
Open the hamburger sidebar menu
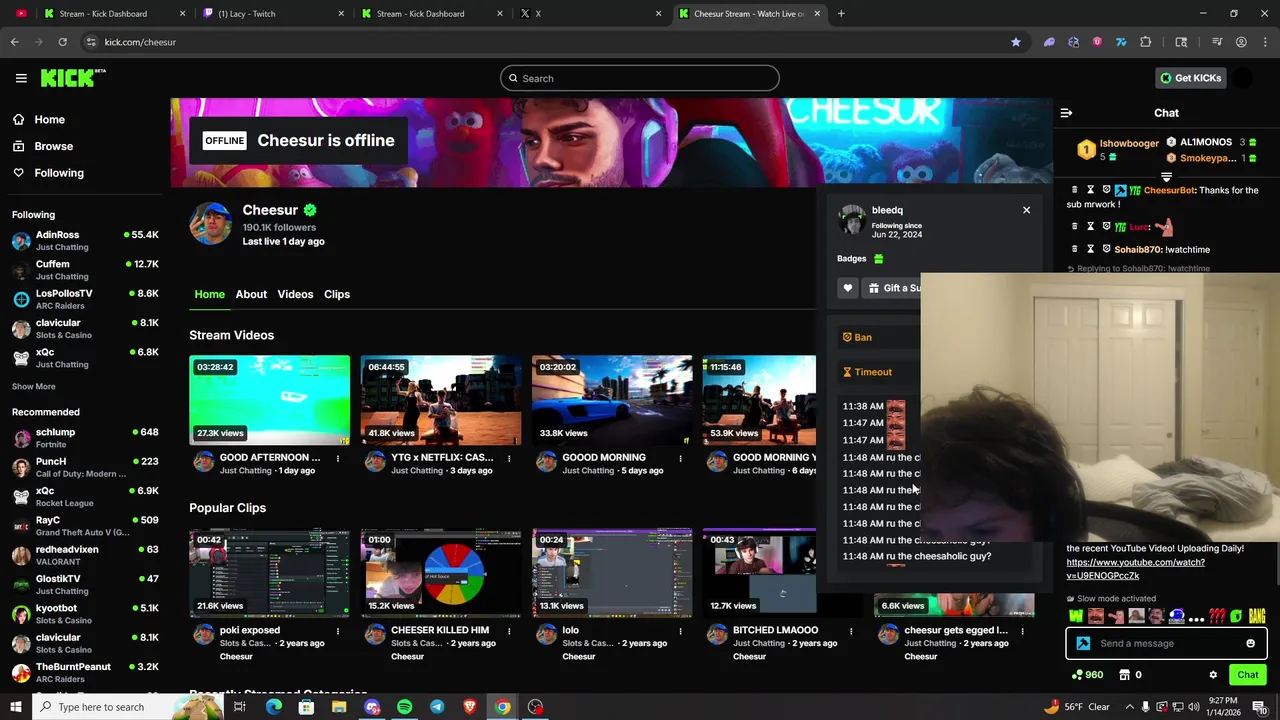[21, 78]
